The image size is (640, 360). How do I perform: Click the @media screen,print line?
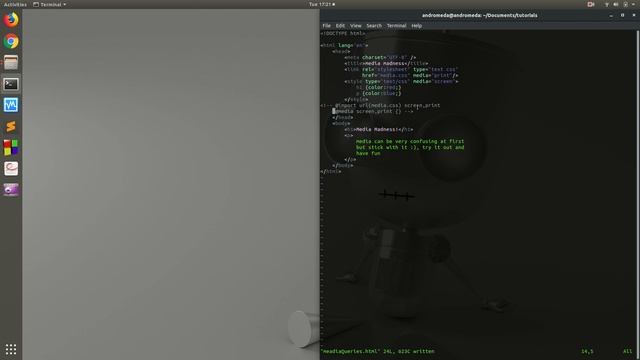[373, 111]
